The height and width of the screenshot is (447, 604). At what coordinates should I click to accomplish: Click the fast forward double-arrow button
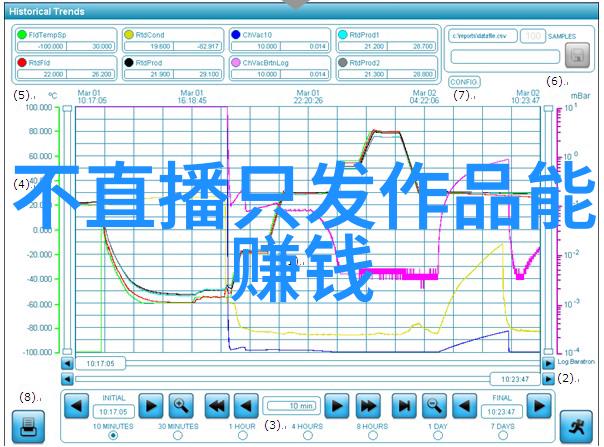coord(368,406)
